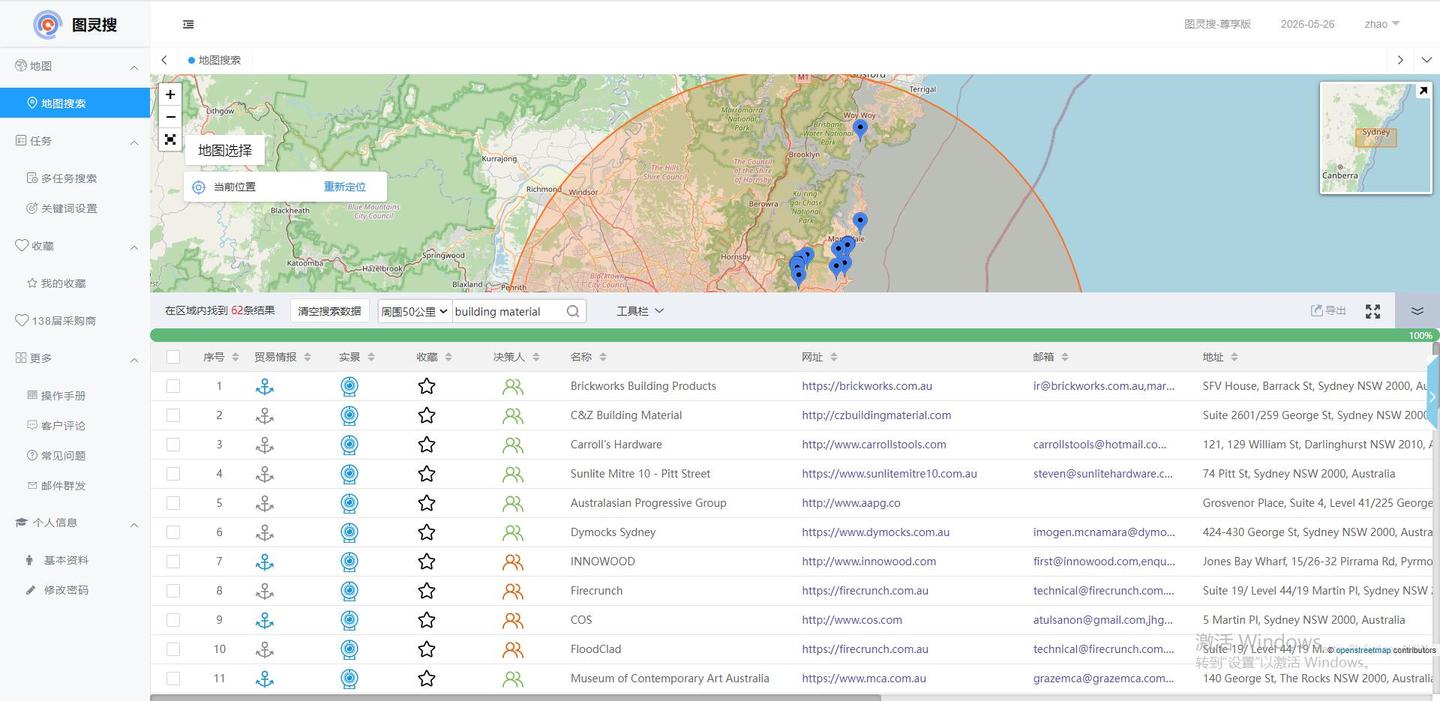
Task: Open the 周围50公里 radius dropdown
Action: tap(414, 311)
